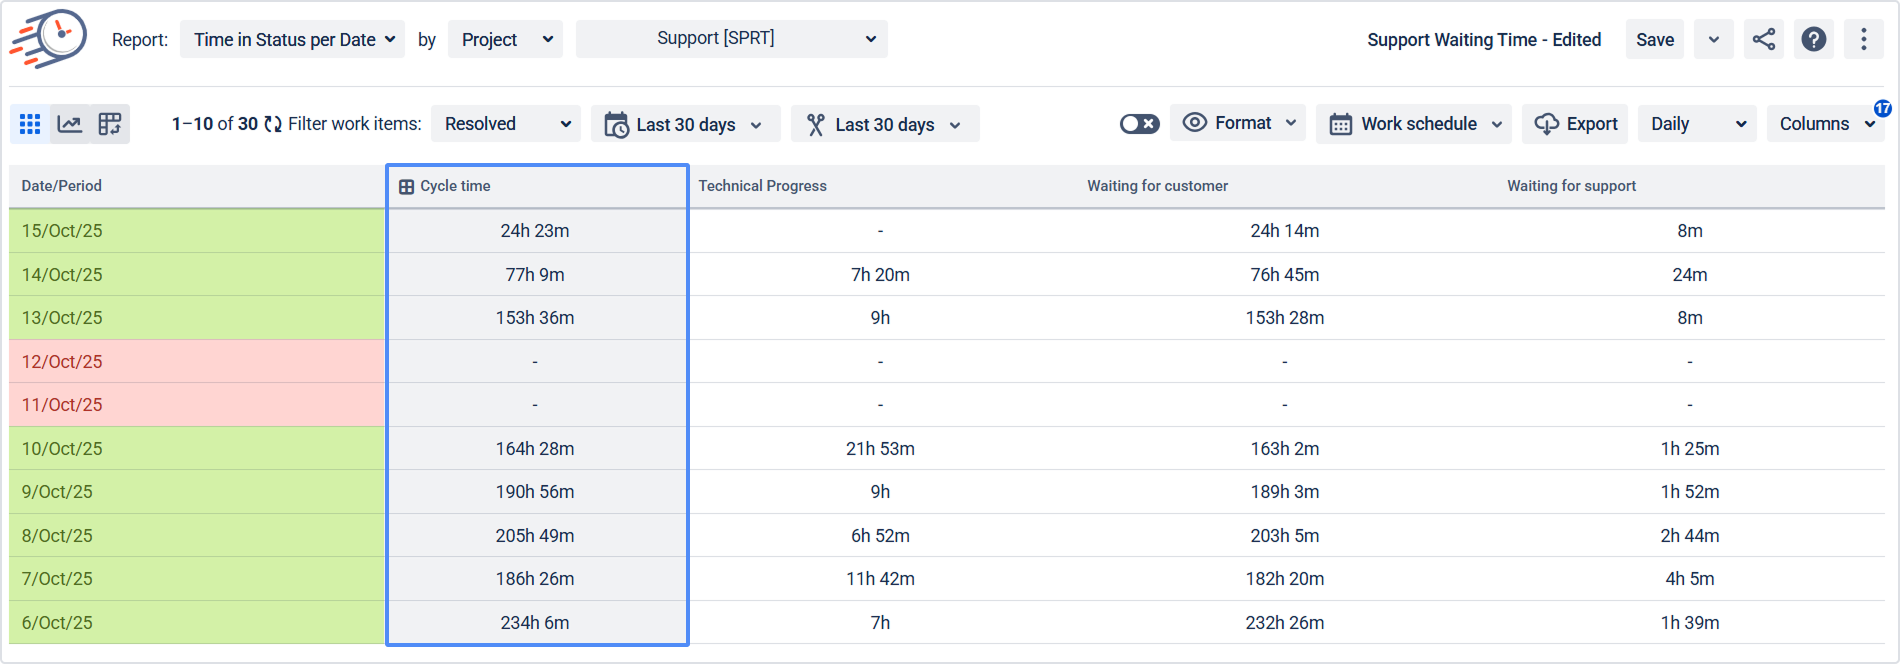Switch to grid table view
Image resolution: width=1900 pixels, height=664 pixels.
[x=30, y=124]
